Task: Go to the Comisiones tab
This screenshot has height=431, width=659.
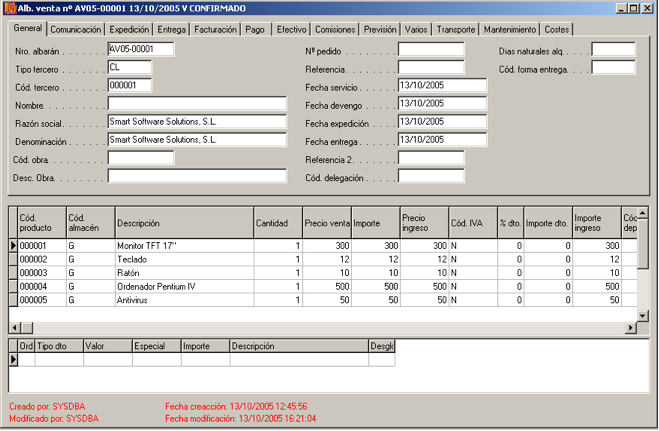Action: pos(337,30)
